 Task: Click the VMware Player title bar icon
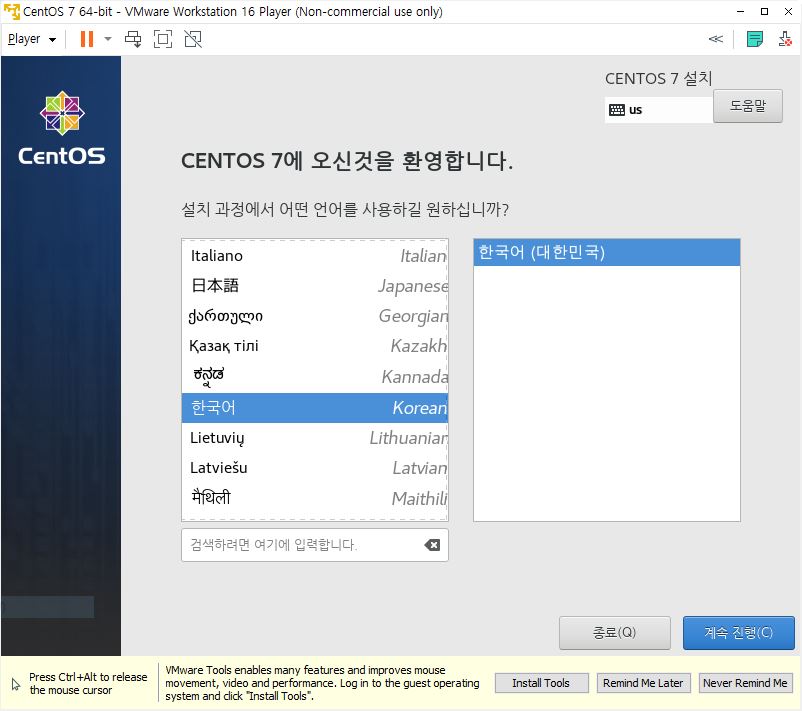coord(11,11)
